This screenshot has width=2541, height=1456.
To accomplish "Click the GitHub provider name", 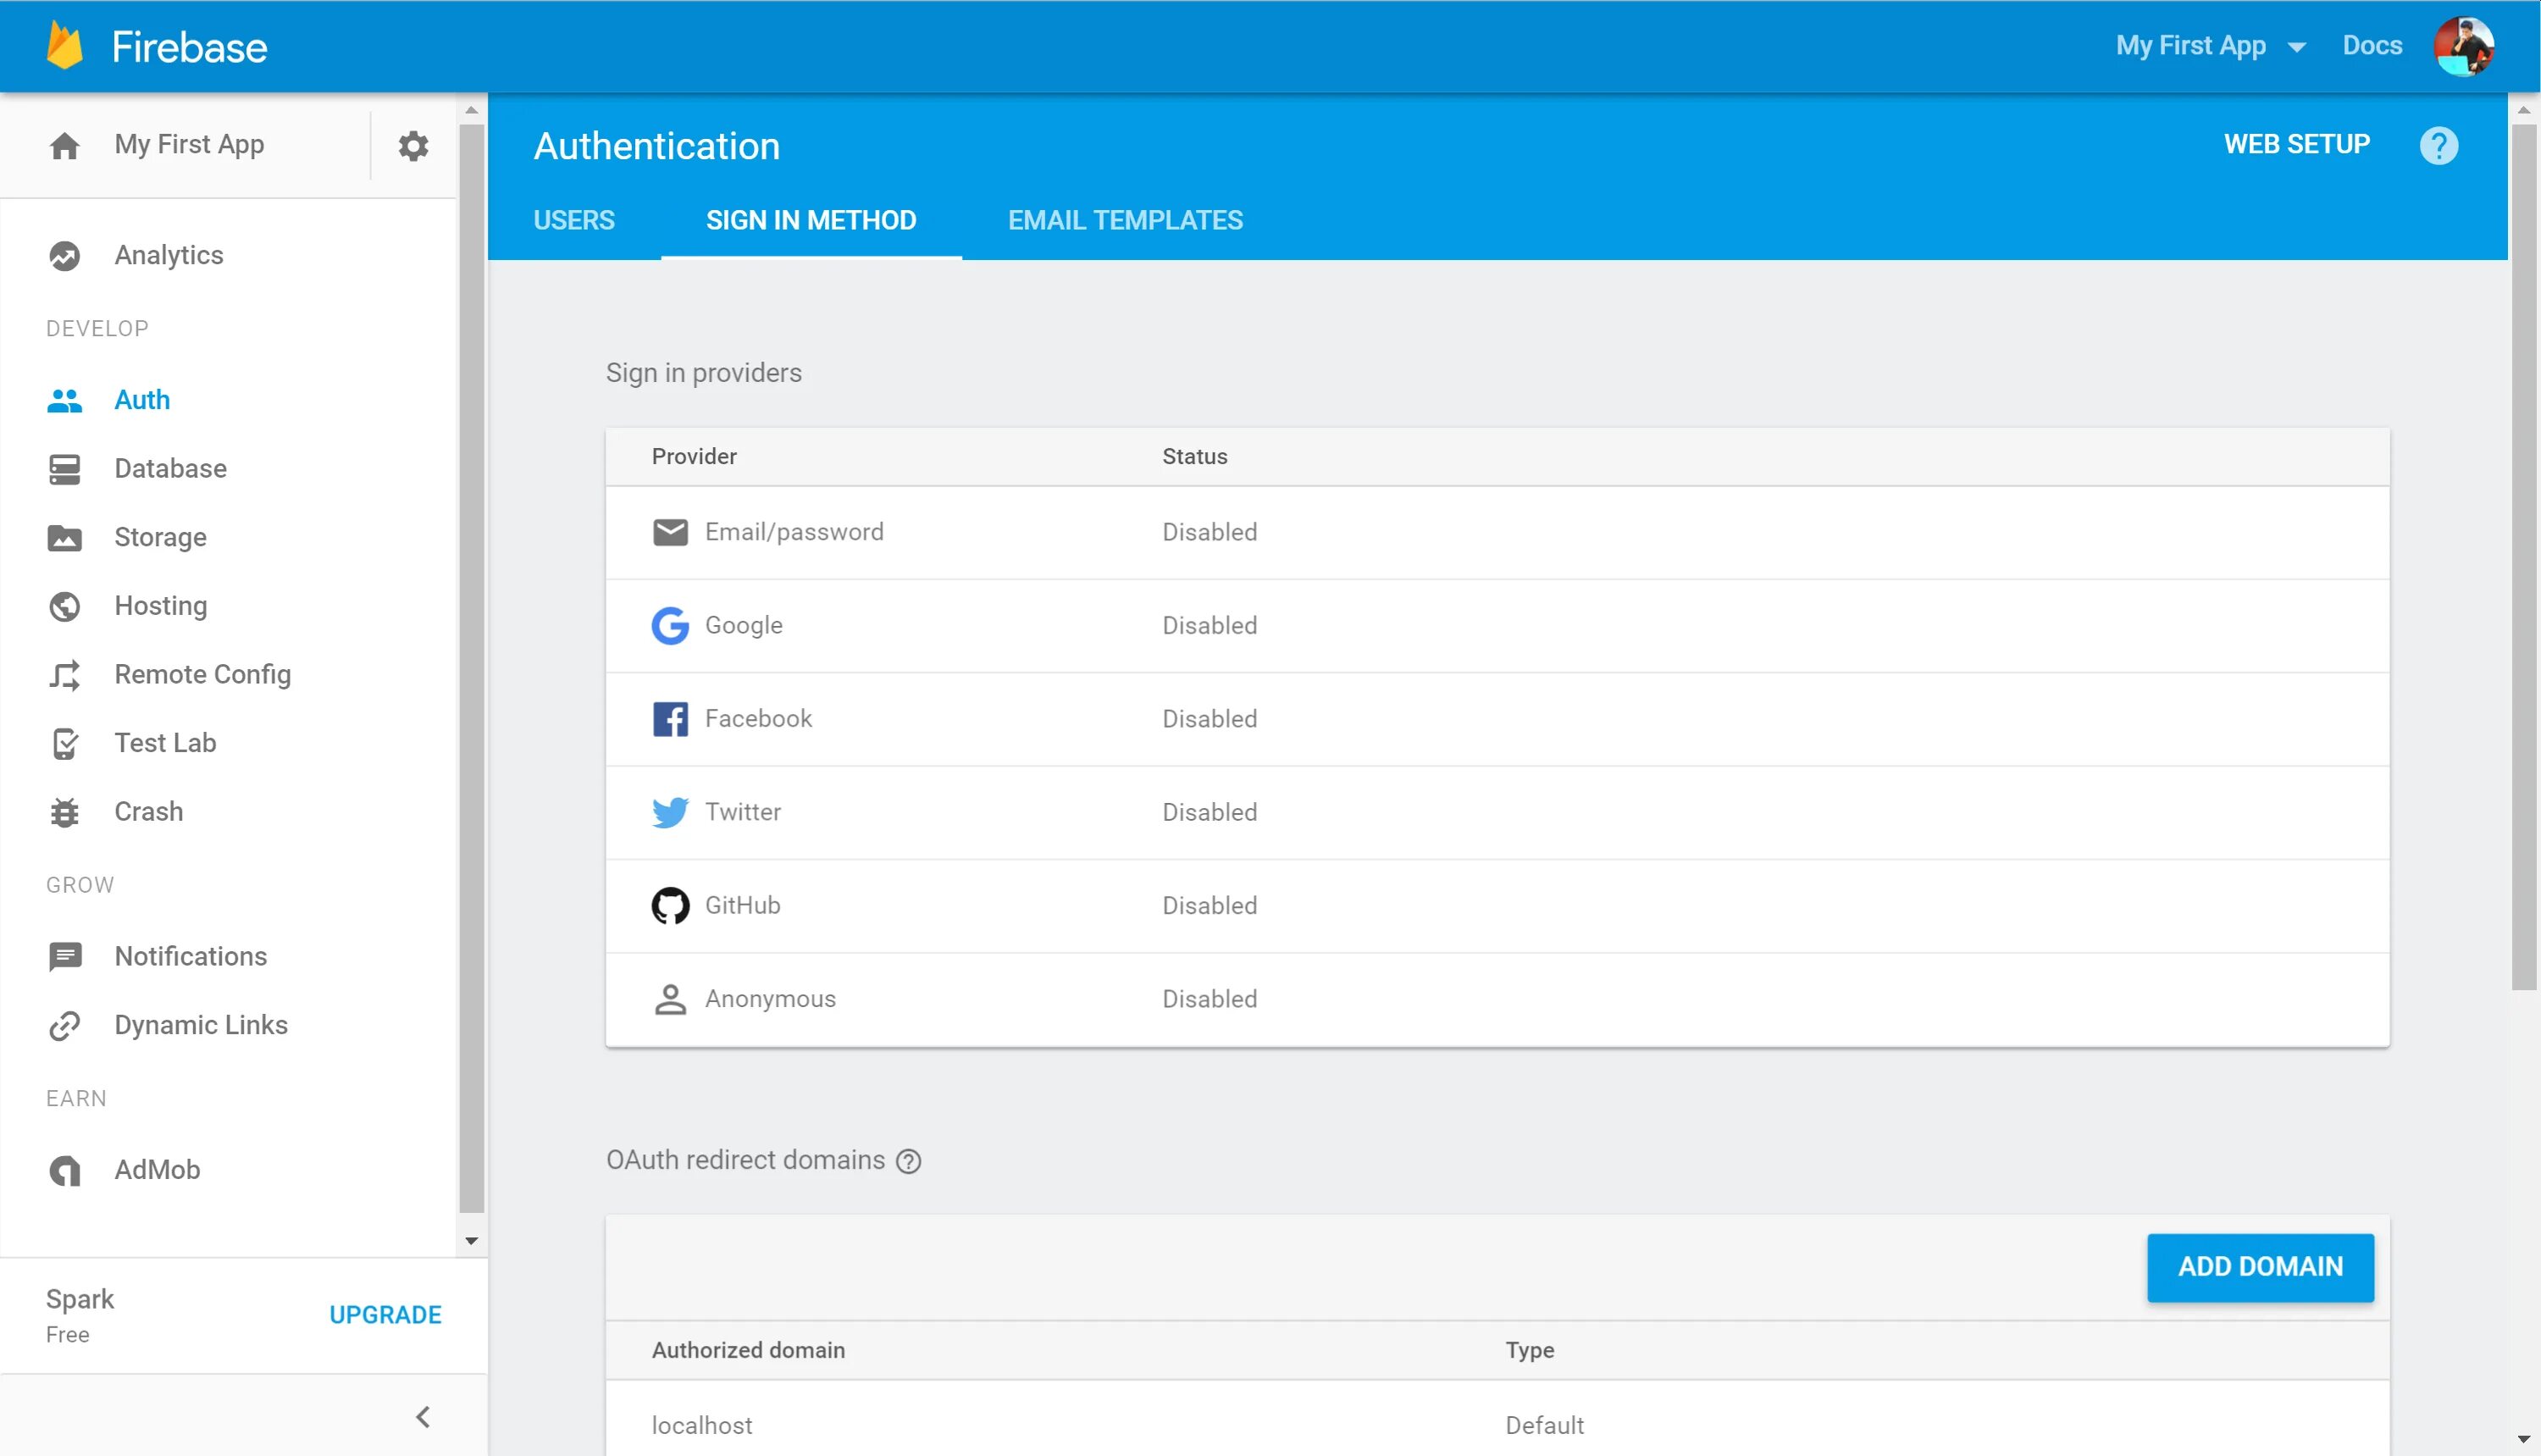I will coord(743,906).
